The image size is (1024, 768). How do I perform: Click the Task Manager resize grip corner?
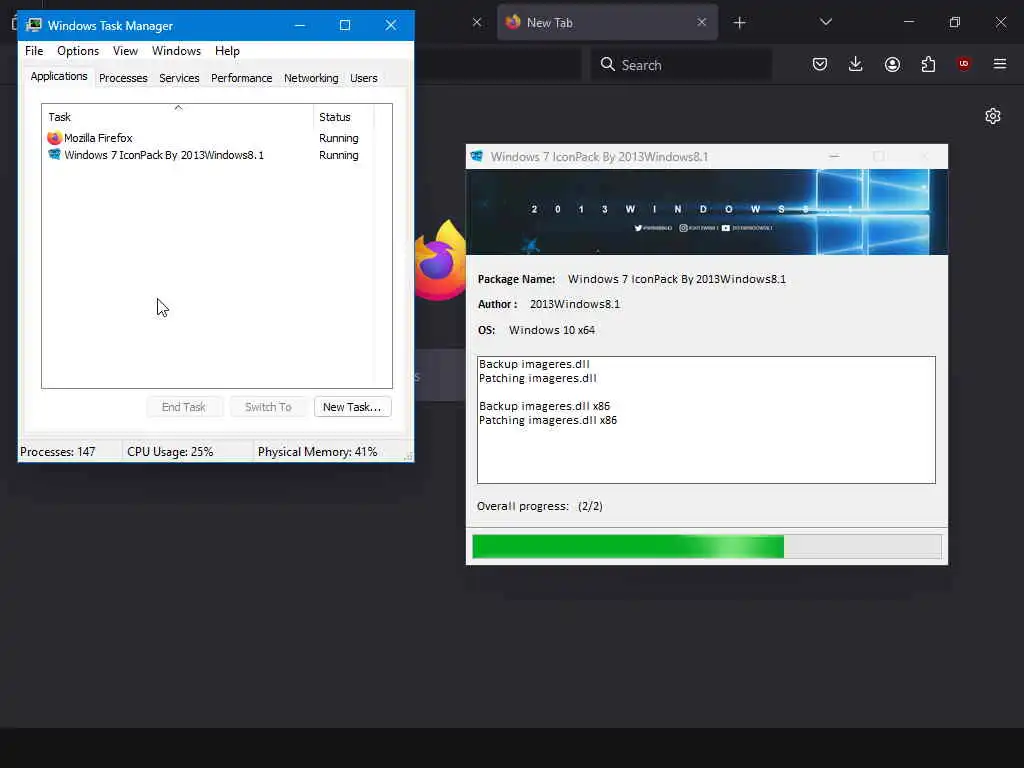(408, 456)
